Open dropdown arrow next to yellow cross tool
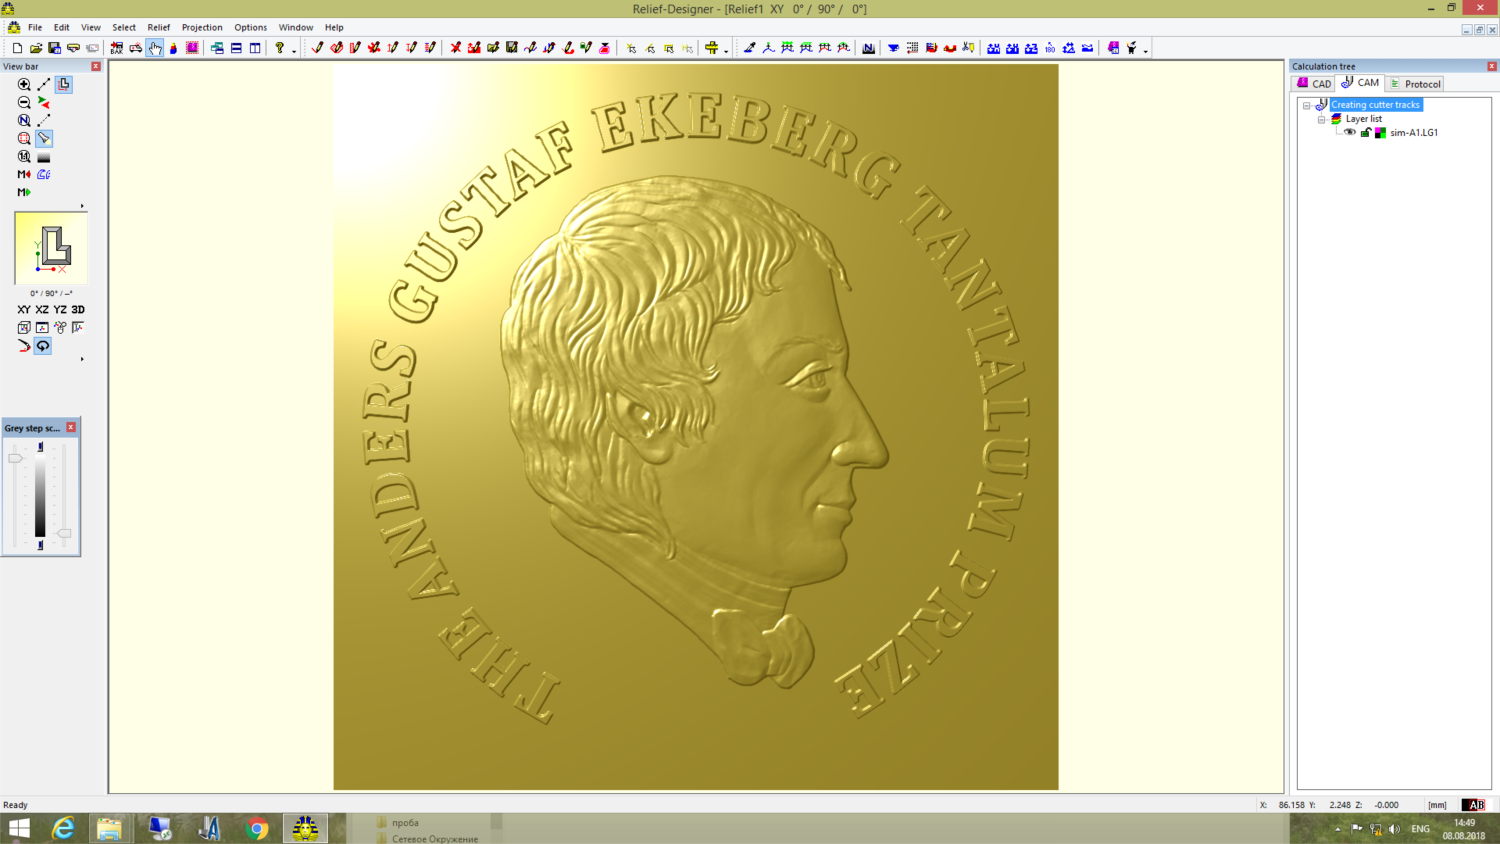The width and height of the screenshot is (1500, 844). click(726, 50)
